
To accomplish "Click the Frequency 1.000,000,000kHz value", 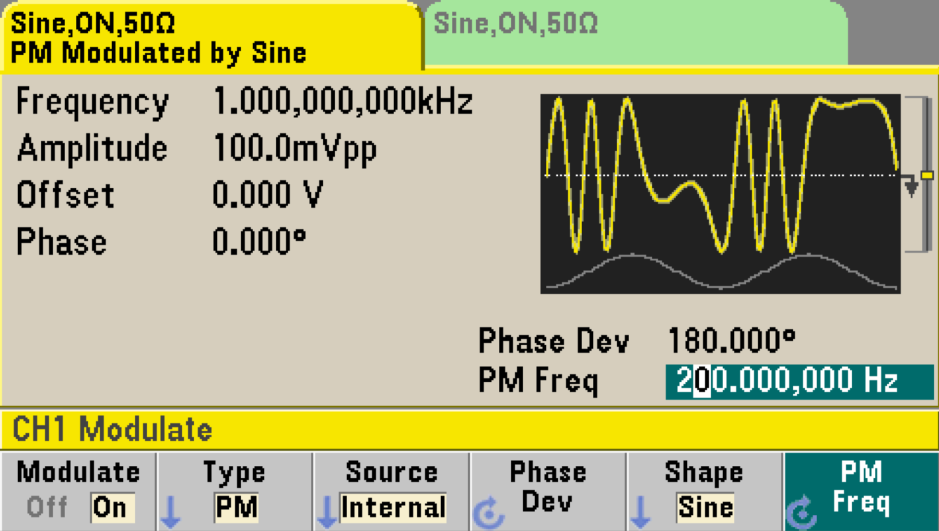I will (343, 102).
